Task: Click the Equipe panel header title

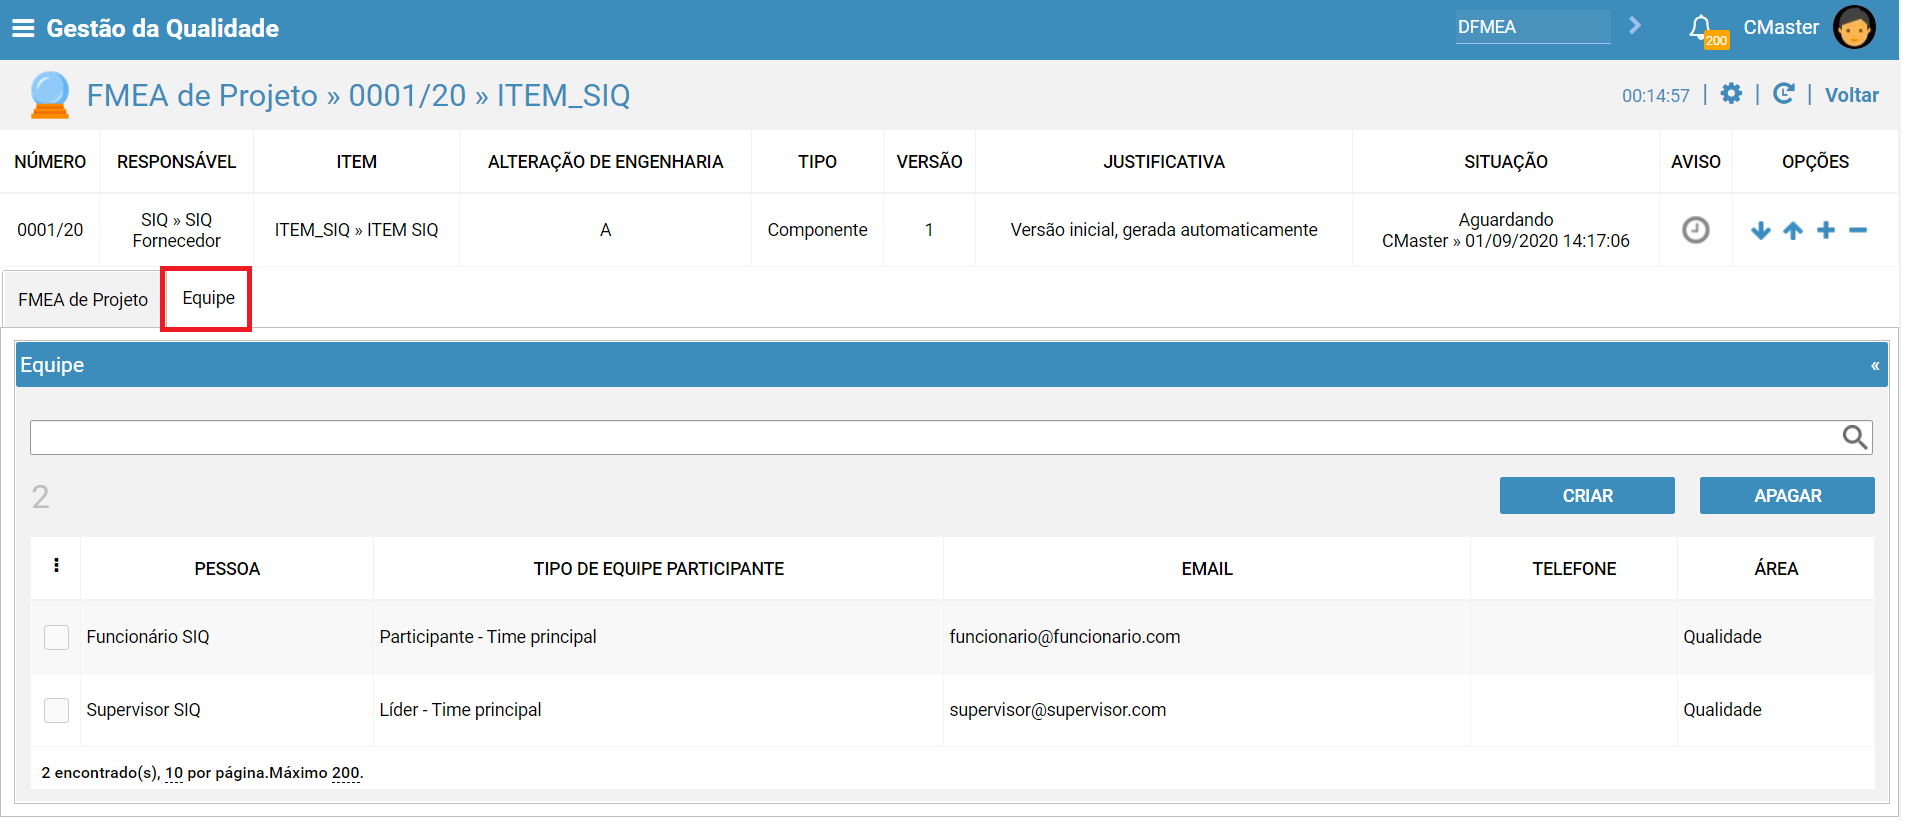Action: tap(52, 365)
